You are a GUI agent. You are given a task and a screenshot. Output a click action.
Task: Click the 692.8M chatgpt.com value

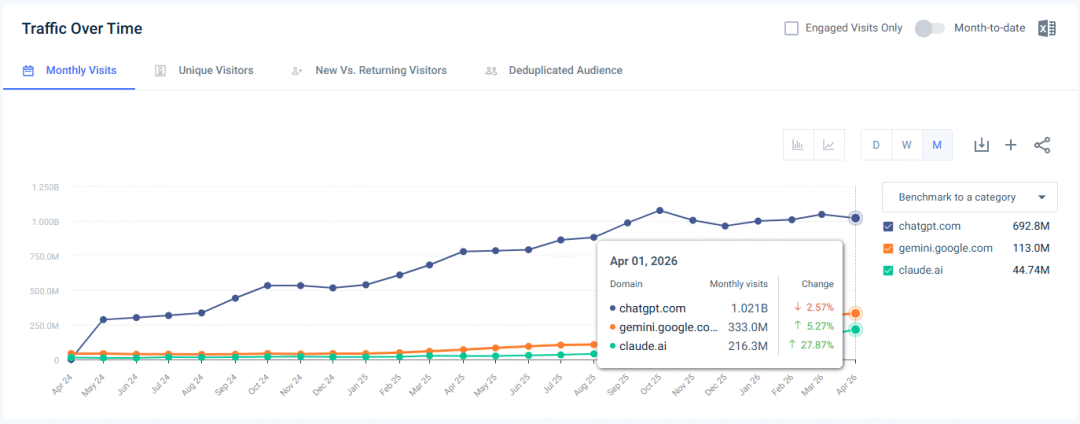[x=1031, y=226]
